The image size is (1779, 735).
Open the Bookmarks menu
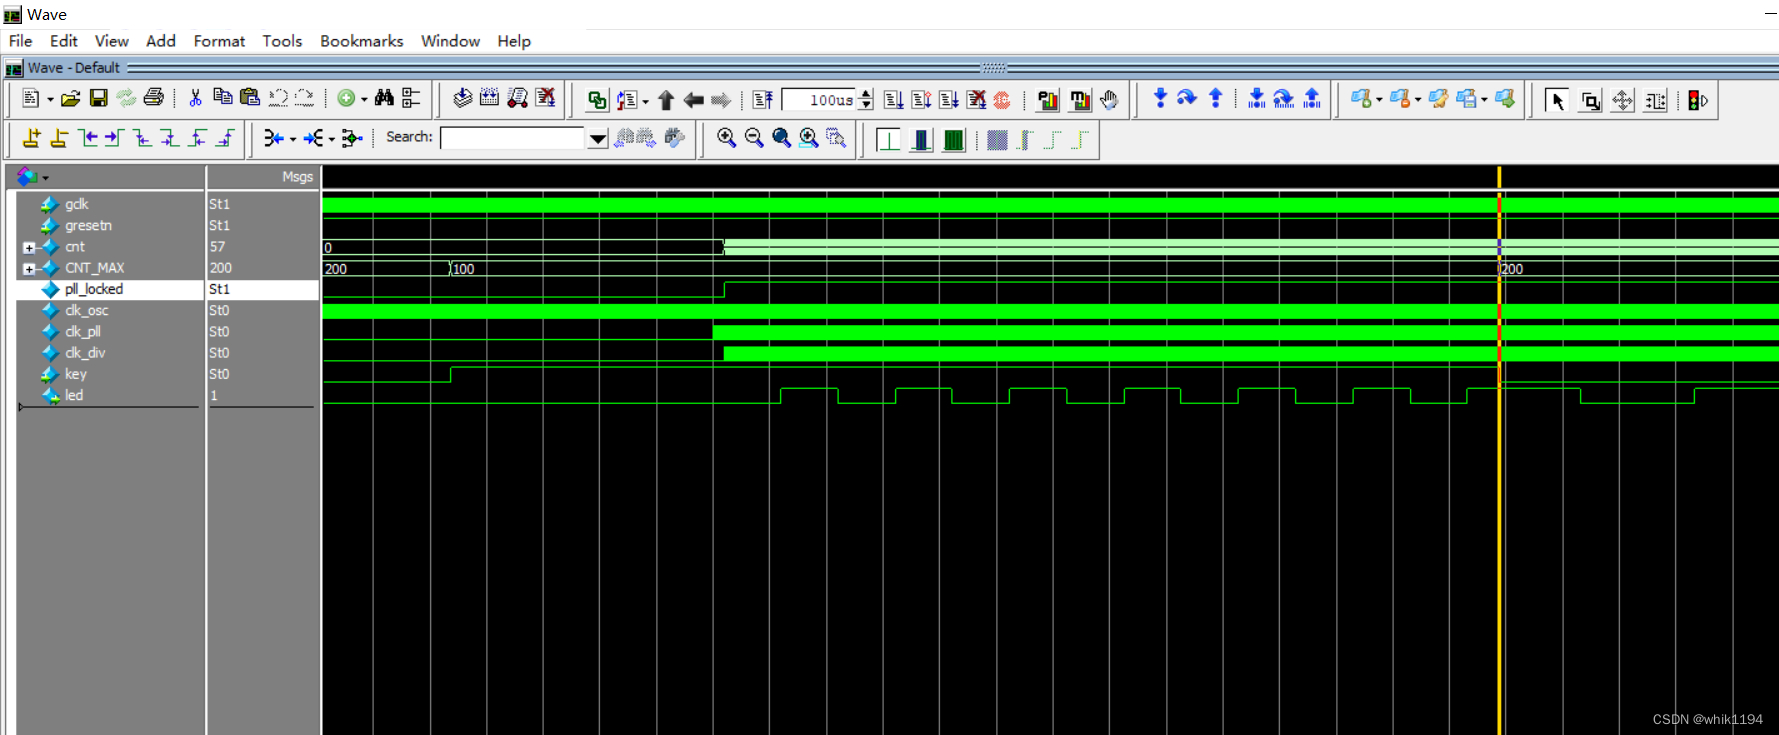pos(361,41)
